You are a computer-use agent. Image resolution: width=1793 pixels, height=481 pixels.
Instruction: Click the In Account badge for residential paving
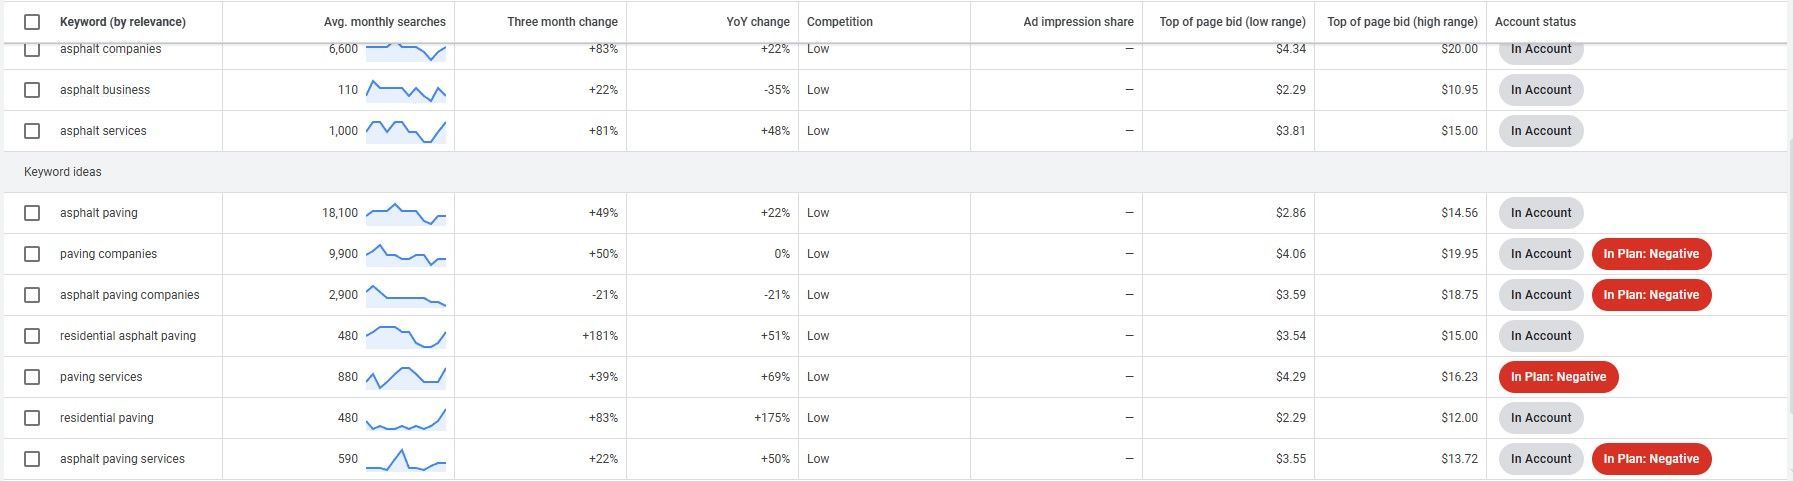[1540, 418]
